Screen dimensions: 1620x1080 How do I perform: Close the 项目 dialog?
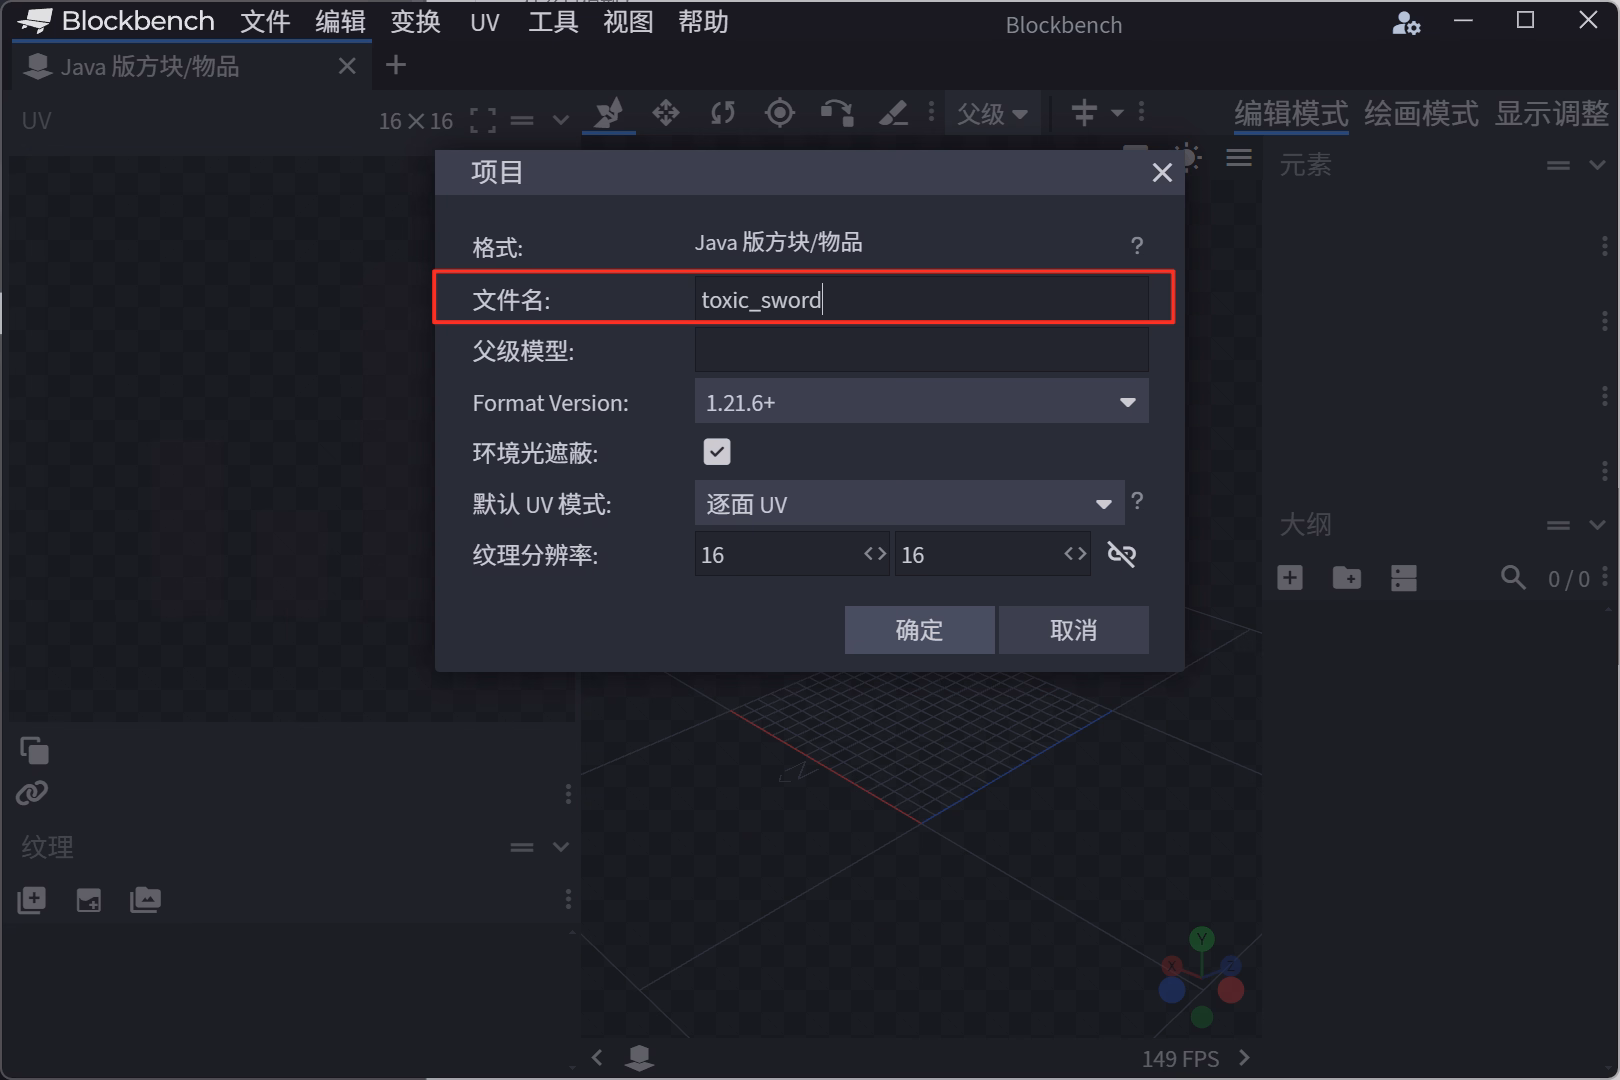[x=1162, y=173]
